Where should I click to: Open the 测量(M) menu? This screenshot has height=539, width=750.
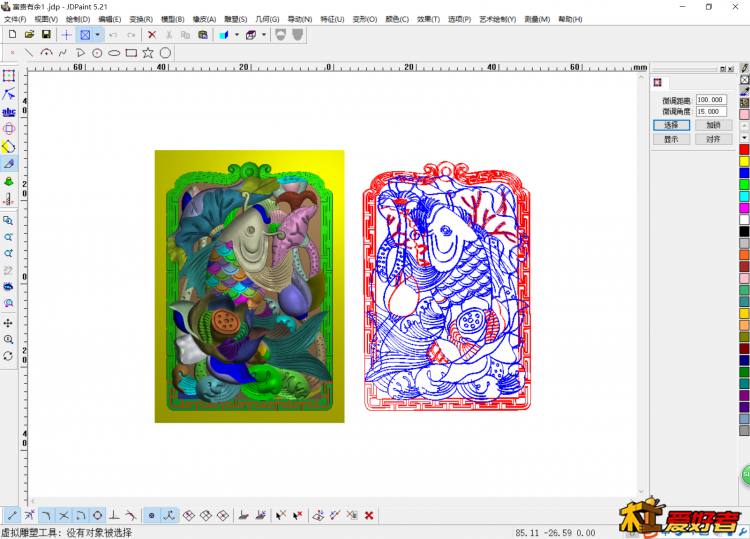pyautogui.click(x=537, y=19)
